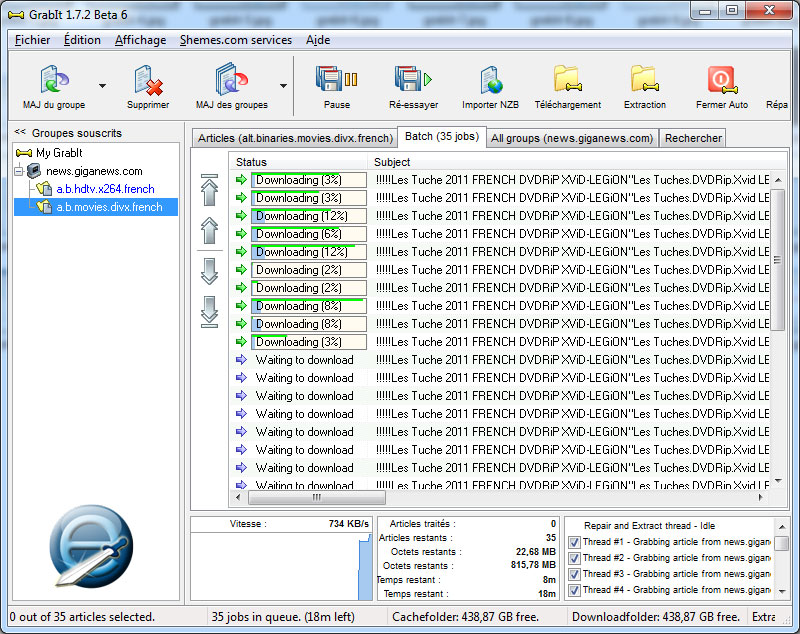
Task: Click the Articles restants value 35
Action: tap(551, 538)
